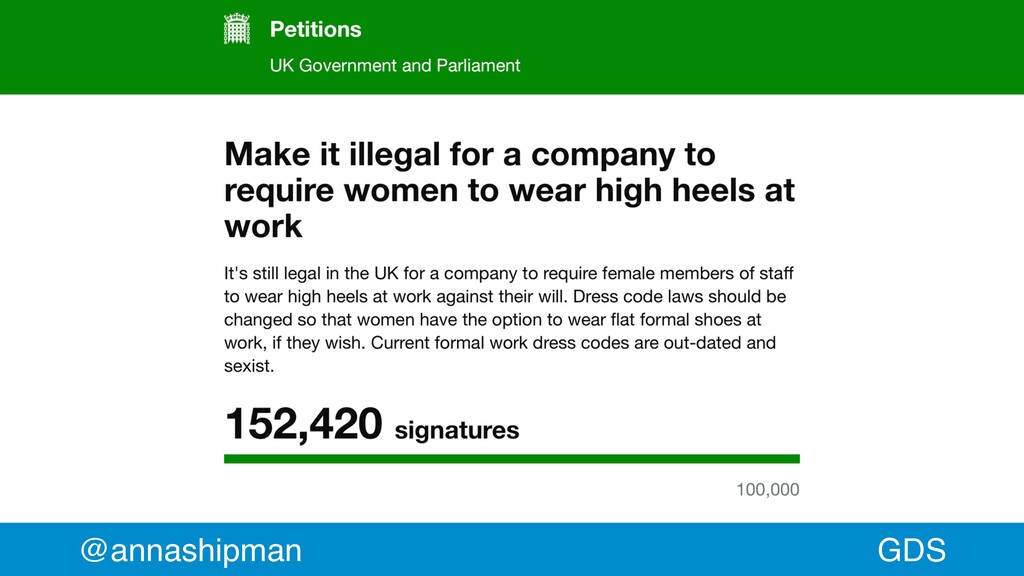Click the petition description paragraph
The height and width of the screenshot is (576, 1024).
click(509, 319)
